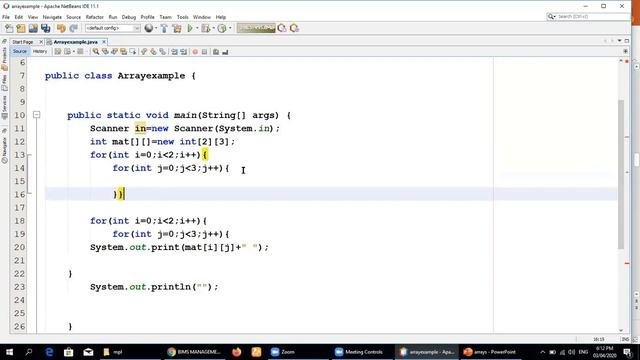Toggle Highlight Search icon in editor toolbar
Viewport: 640px width, 360px height.
point(123,52)
